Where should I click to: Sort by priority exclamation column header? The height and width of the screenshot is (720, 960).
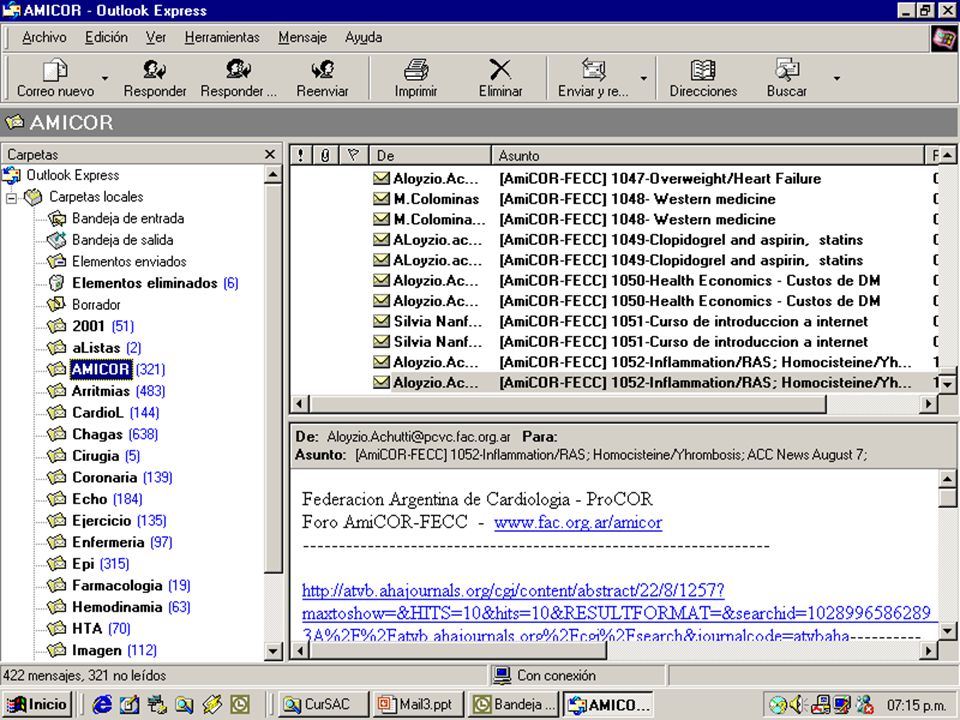(301, 156)
